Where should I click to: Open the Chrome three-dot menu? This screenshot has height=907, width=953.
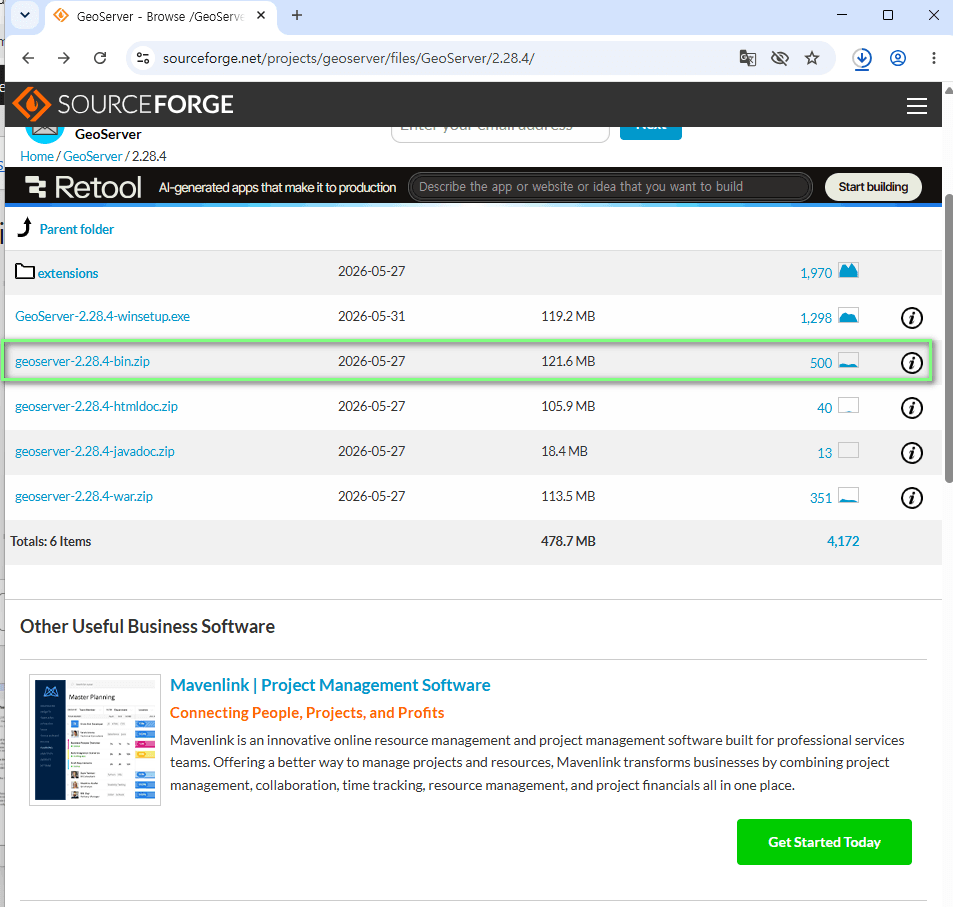(934, 58)
